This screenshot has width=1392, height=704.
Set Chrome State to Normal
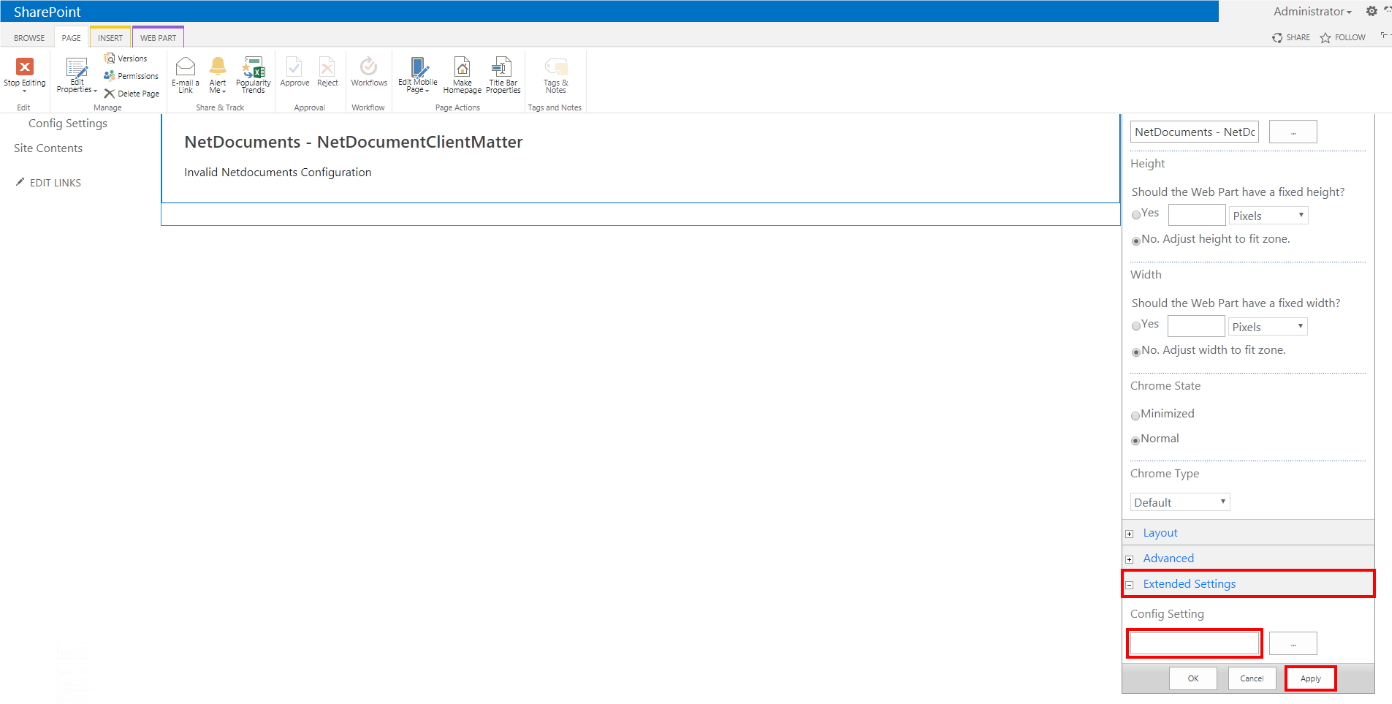(1136, 440)
